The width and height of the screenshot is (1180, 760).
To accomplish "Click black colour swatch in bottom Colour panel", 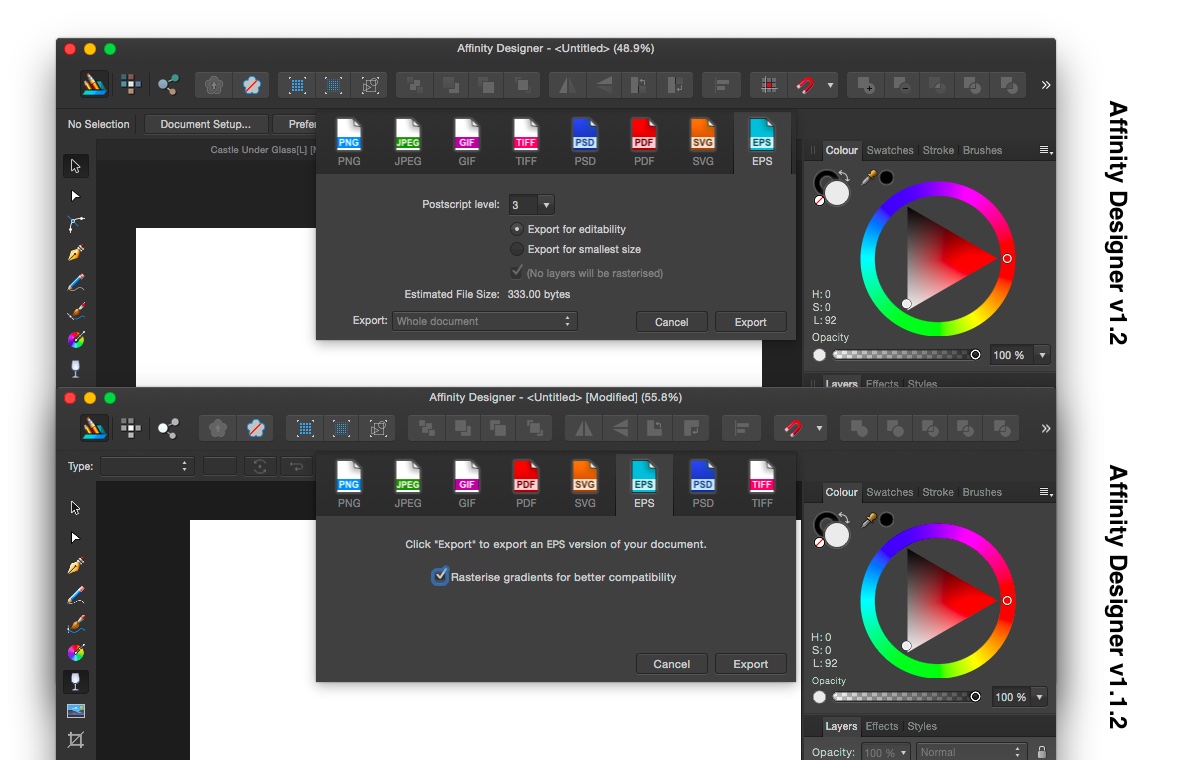I will pyautogui.click(x=887, y=519).
